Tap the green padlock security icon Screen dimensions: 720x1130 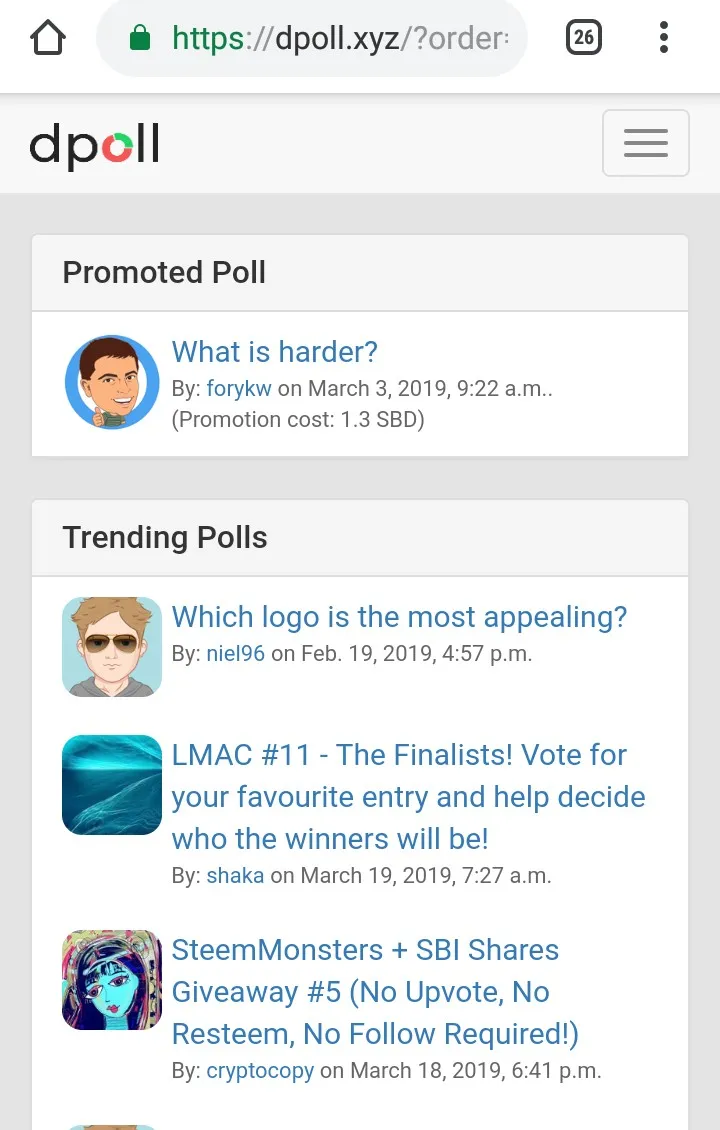(x=140, y=39)
